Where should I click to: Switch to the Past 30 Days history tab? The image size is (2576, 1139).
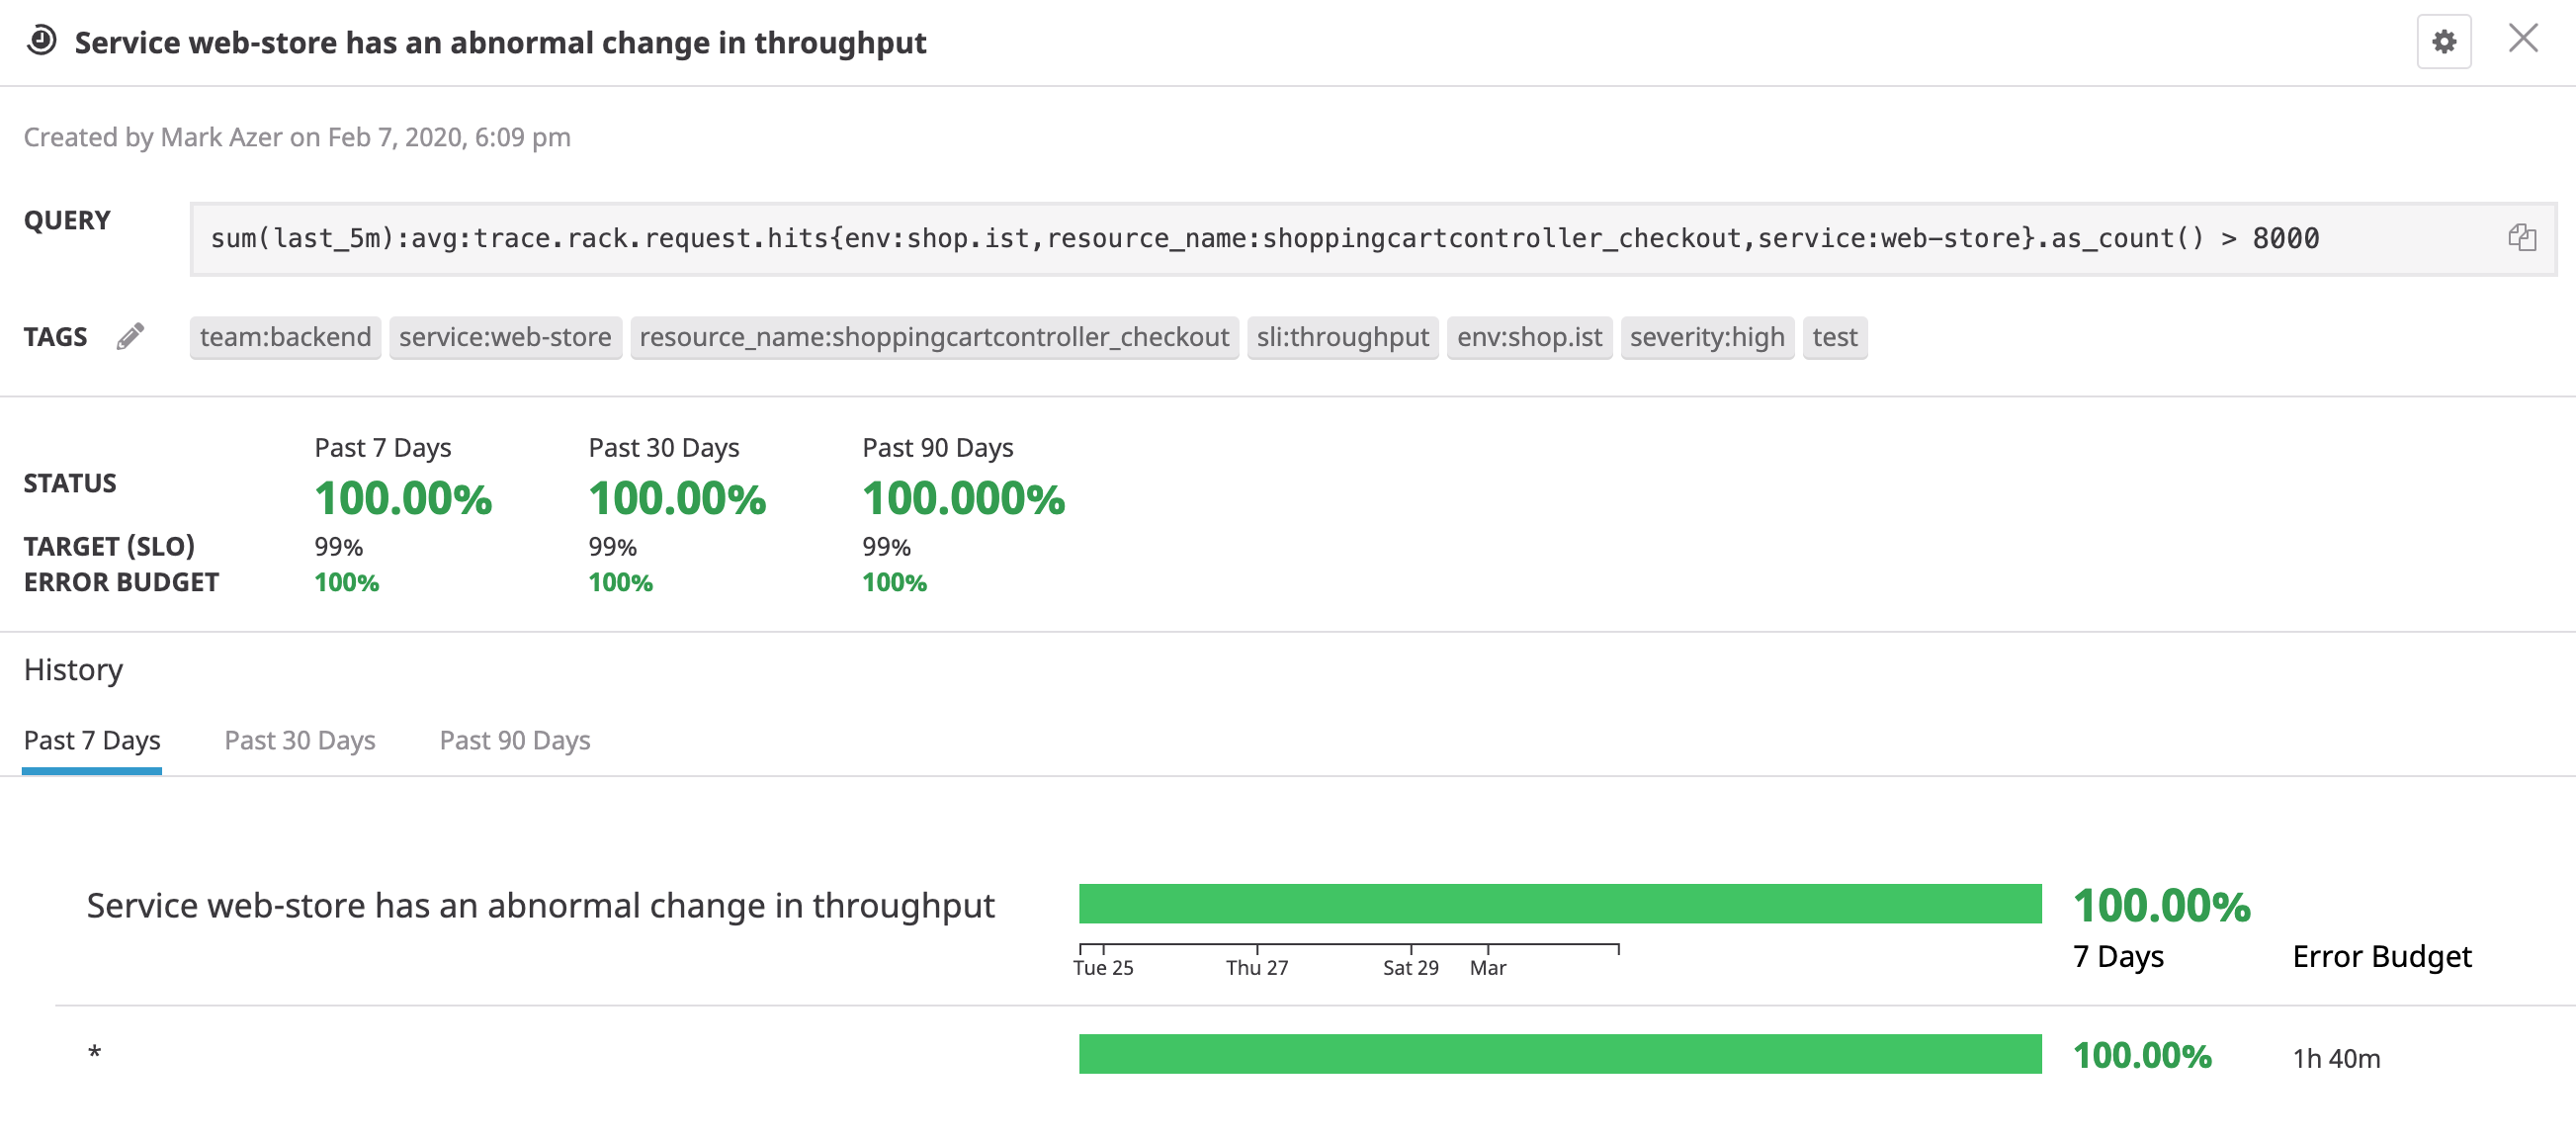point(299,740)
